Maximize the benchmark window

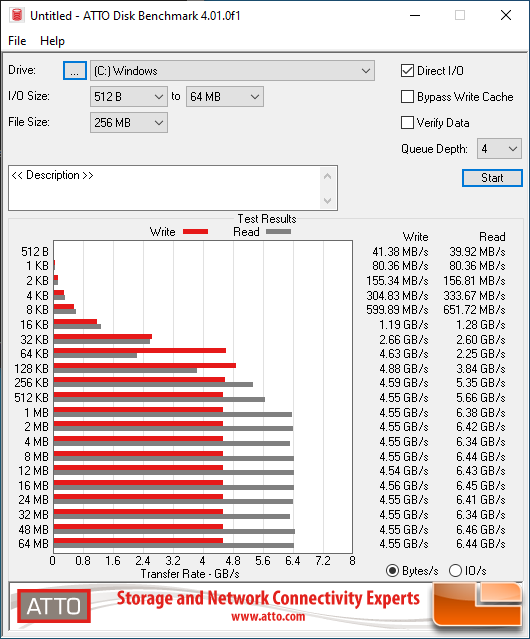click(460, 15)
